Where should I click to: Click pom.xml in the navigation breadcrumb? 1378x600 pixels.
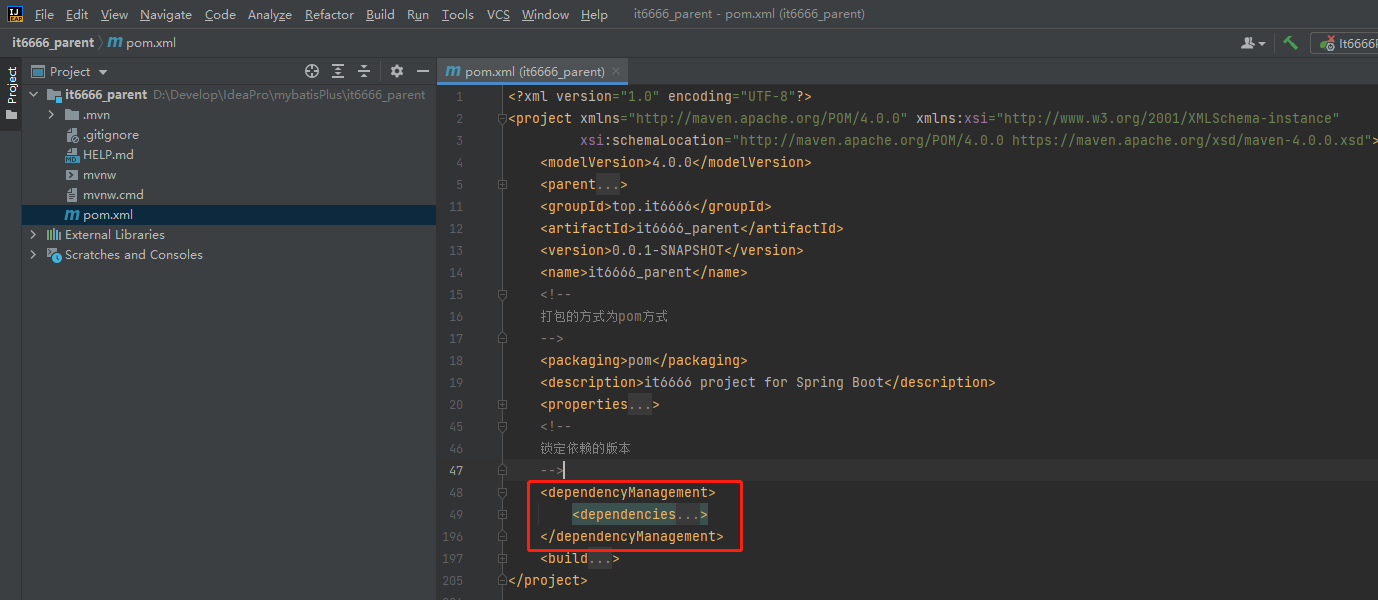pyautogui.click(x=151, y=42)
